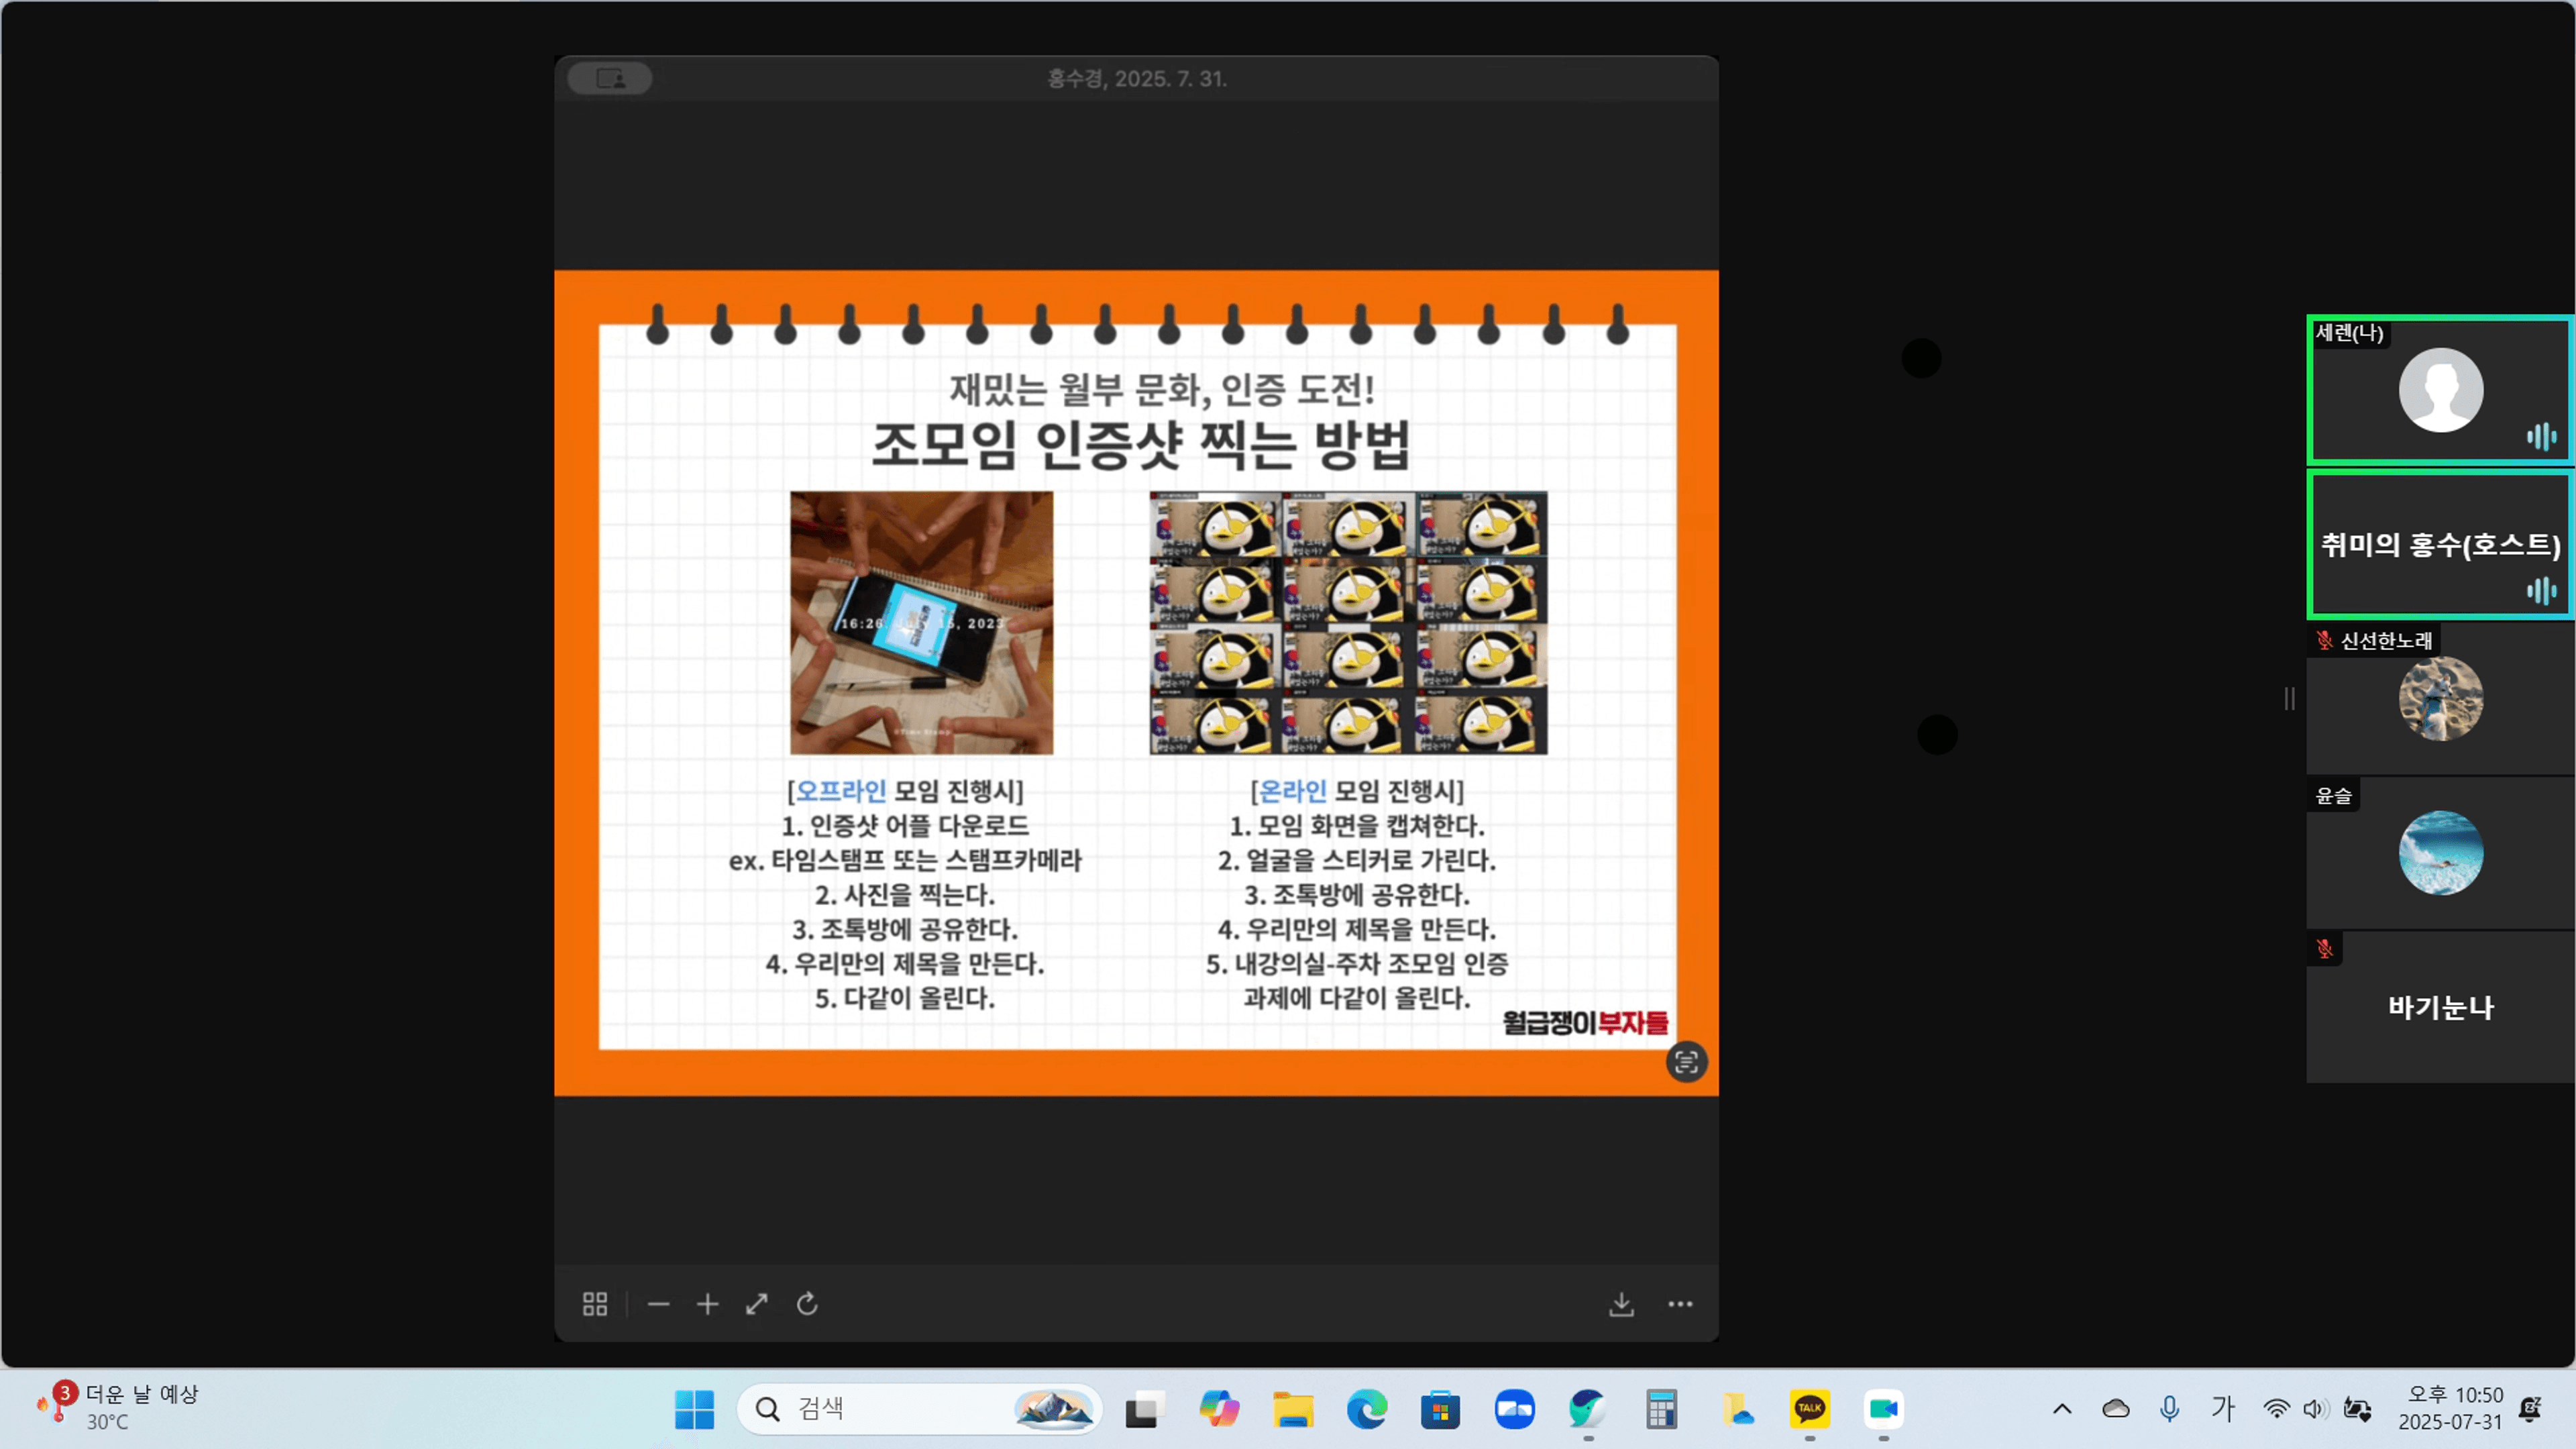2576x1449 pixels.
Task: Toggle Korean IME indicator 가
Action: 2222,1408
